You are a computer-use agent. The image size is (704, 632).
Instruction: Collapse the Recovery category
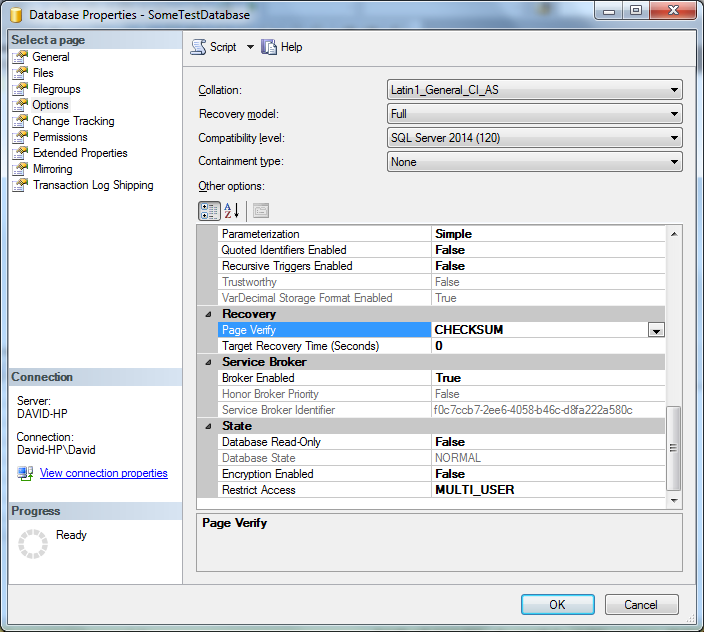tap(208, 314)
